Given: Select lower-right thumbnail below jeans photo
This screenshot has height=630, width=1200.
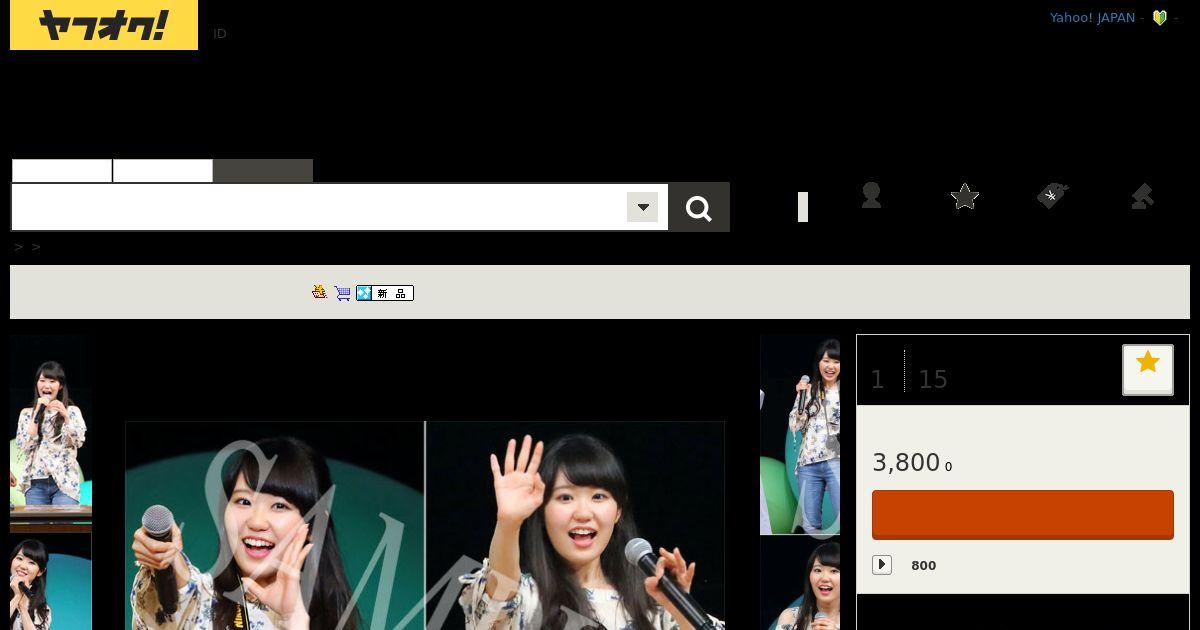Looking at the screenshot, I should 800,584.
